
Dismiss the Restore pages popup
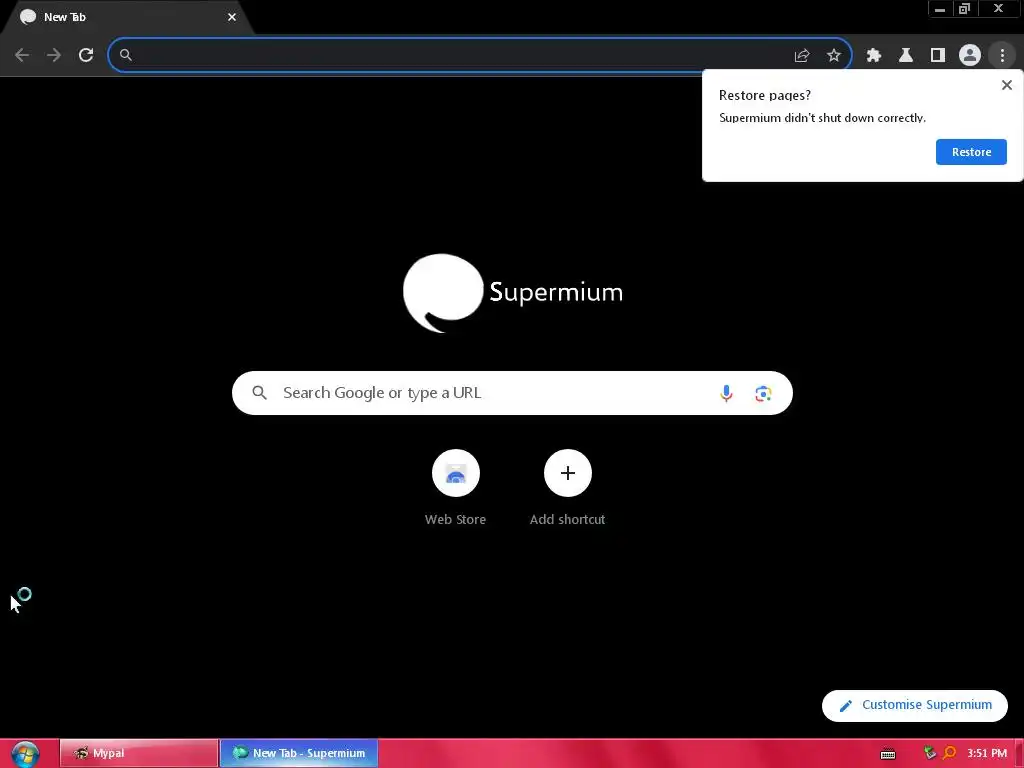click(1006, 85)
